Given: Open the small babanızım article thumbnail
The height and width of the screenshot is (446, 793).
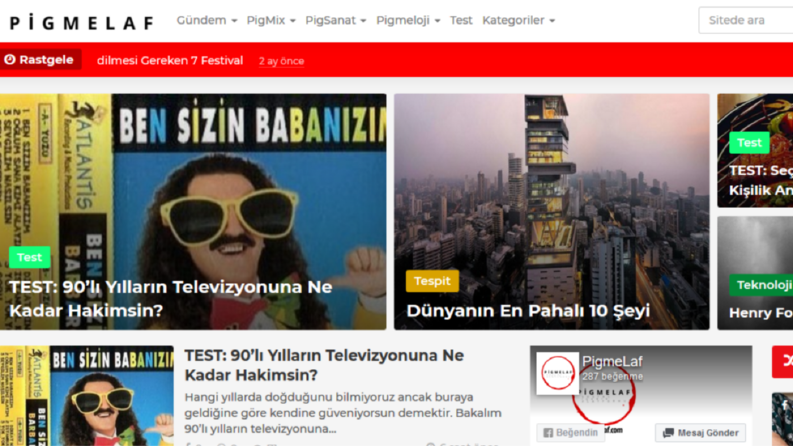Looking at the screenshot, I should point(86,395).
